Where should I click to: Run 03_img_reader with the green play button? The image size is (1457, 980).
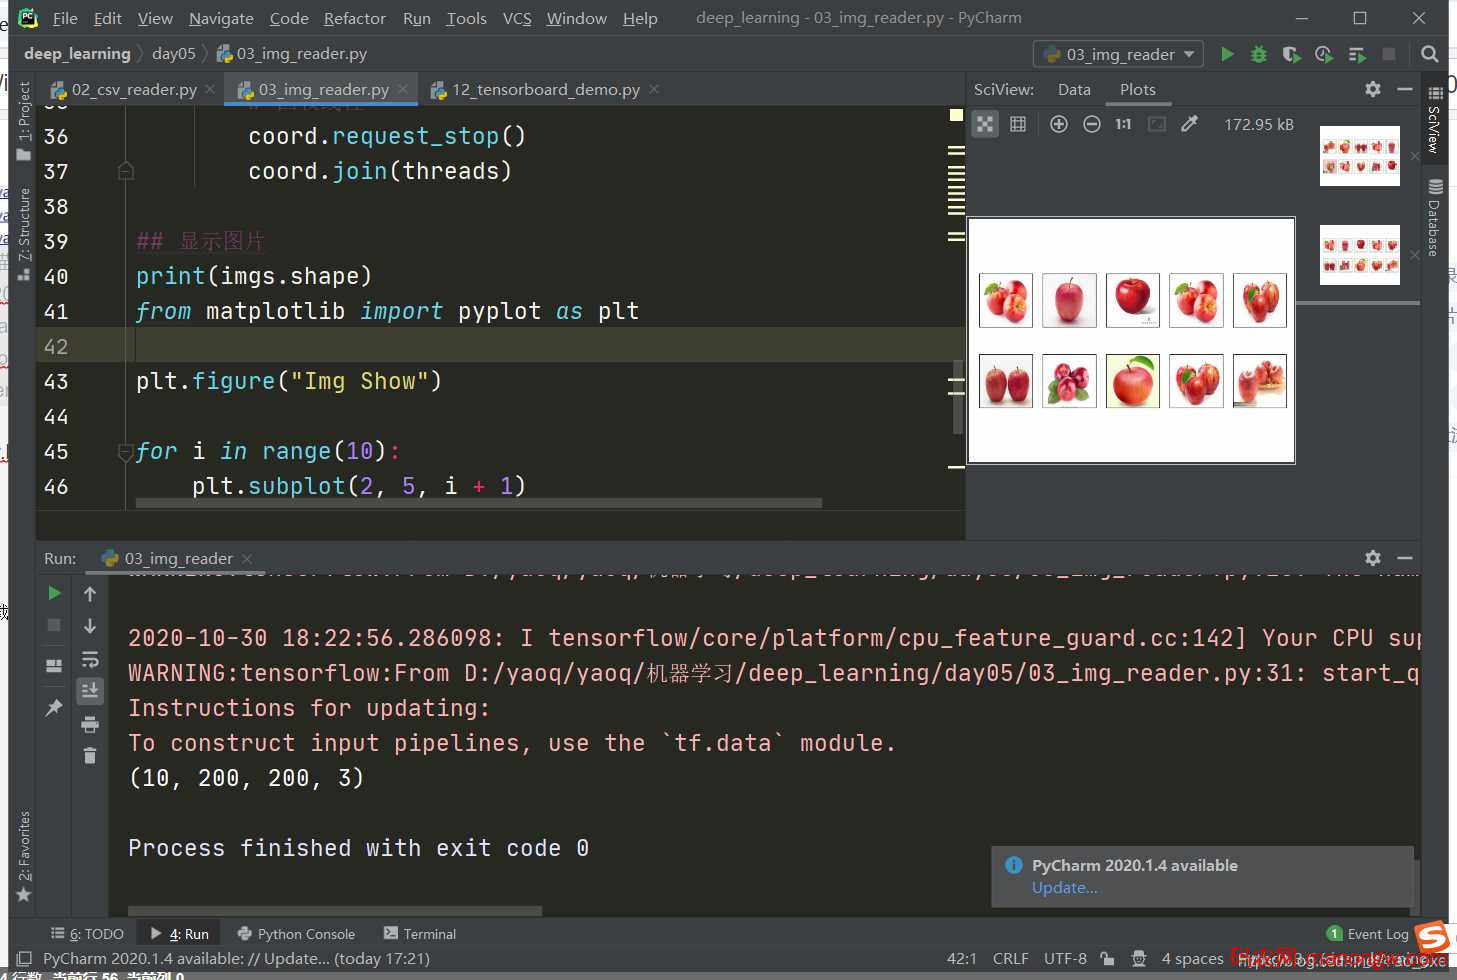pyautogui.click(x=1227, y=54)
